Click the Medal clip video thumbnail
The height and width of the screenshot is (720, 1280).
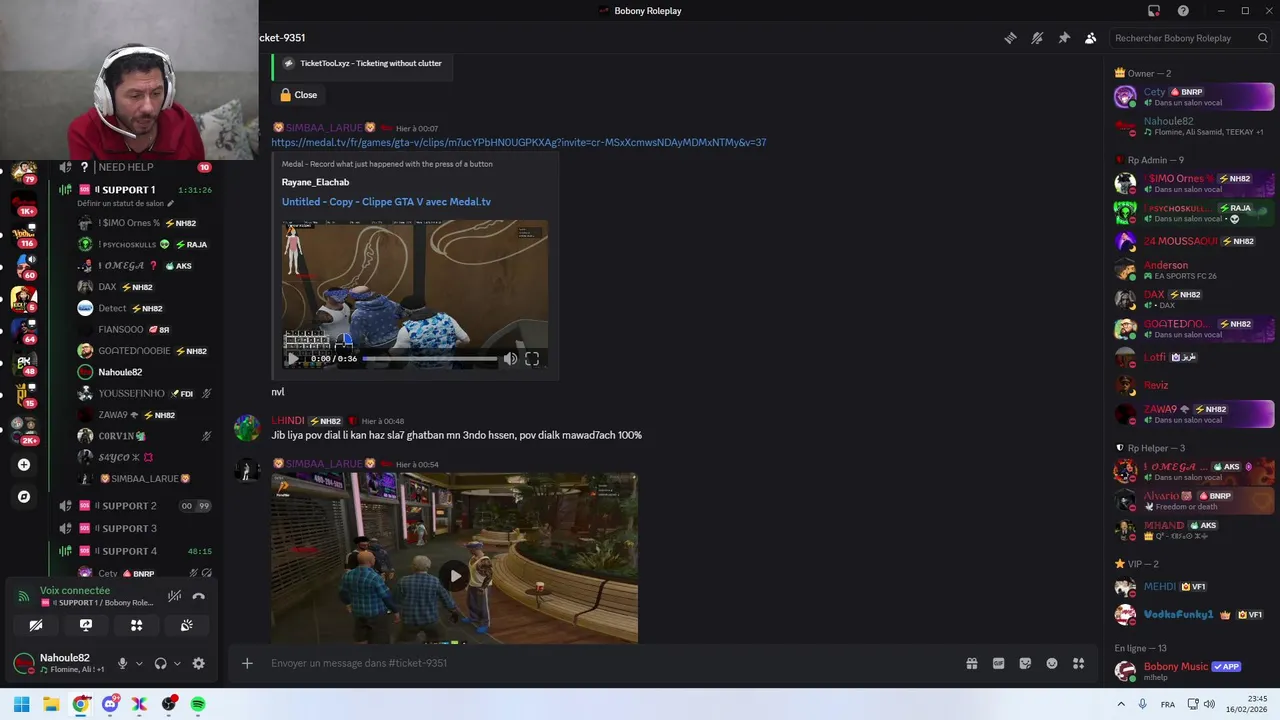pyautogui.click(x=415, y=294)
